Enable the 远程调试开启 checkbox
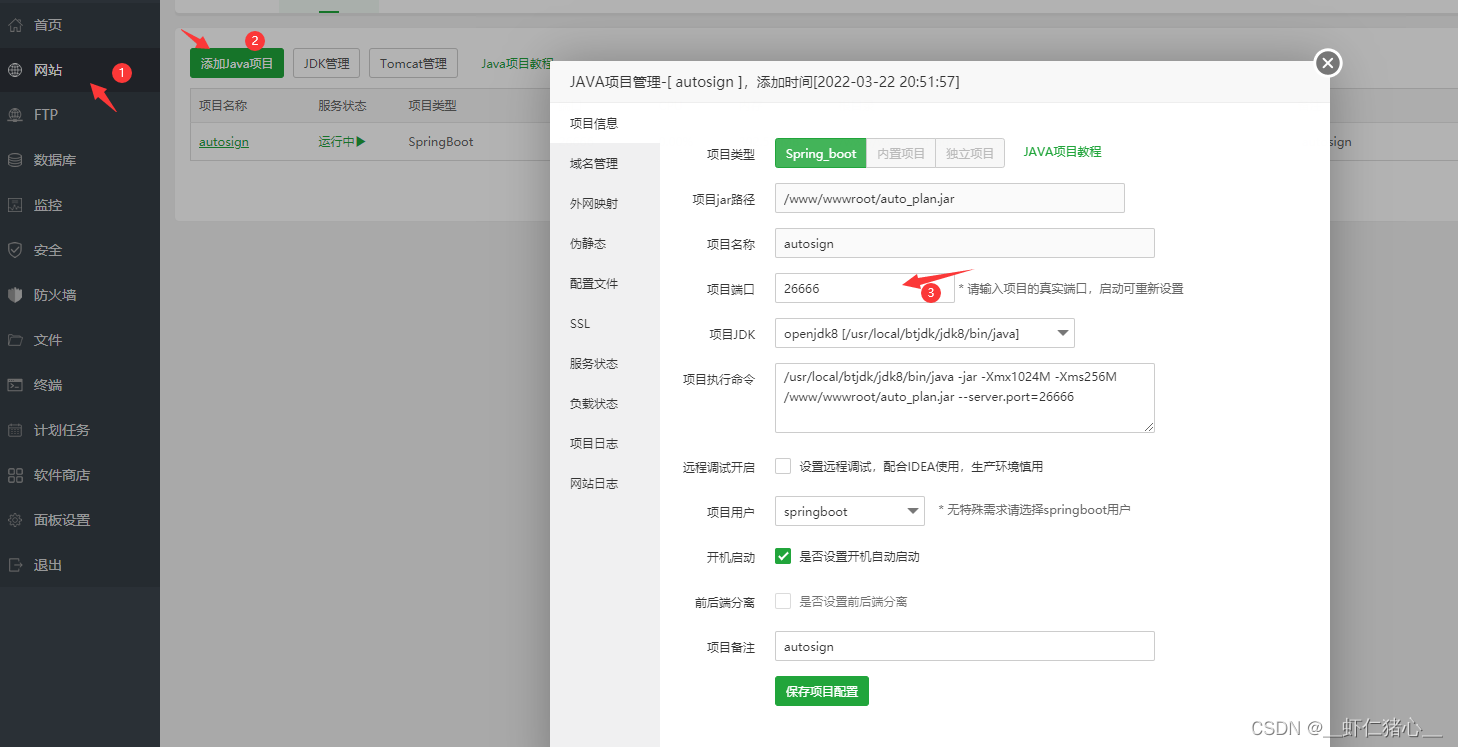The image size is (1458, 747). point(783,466)
